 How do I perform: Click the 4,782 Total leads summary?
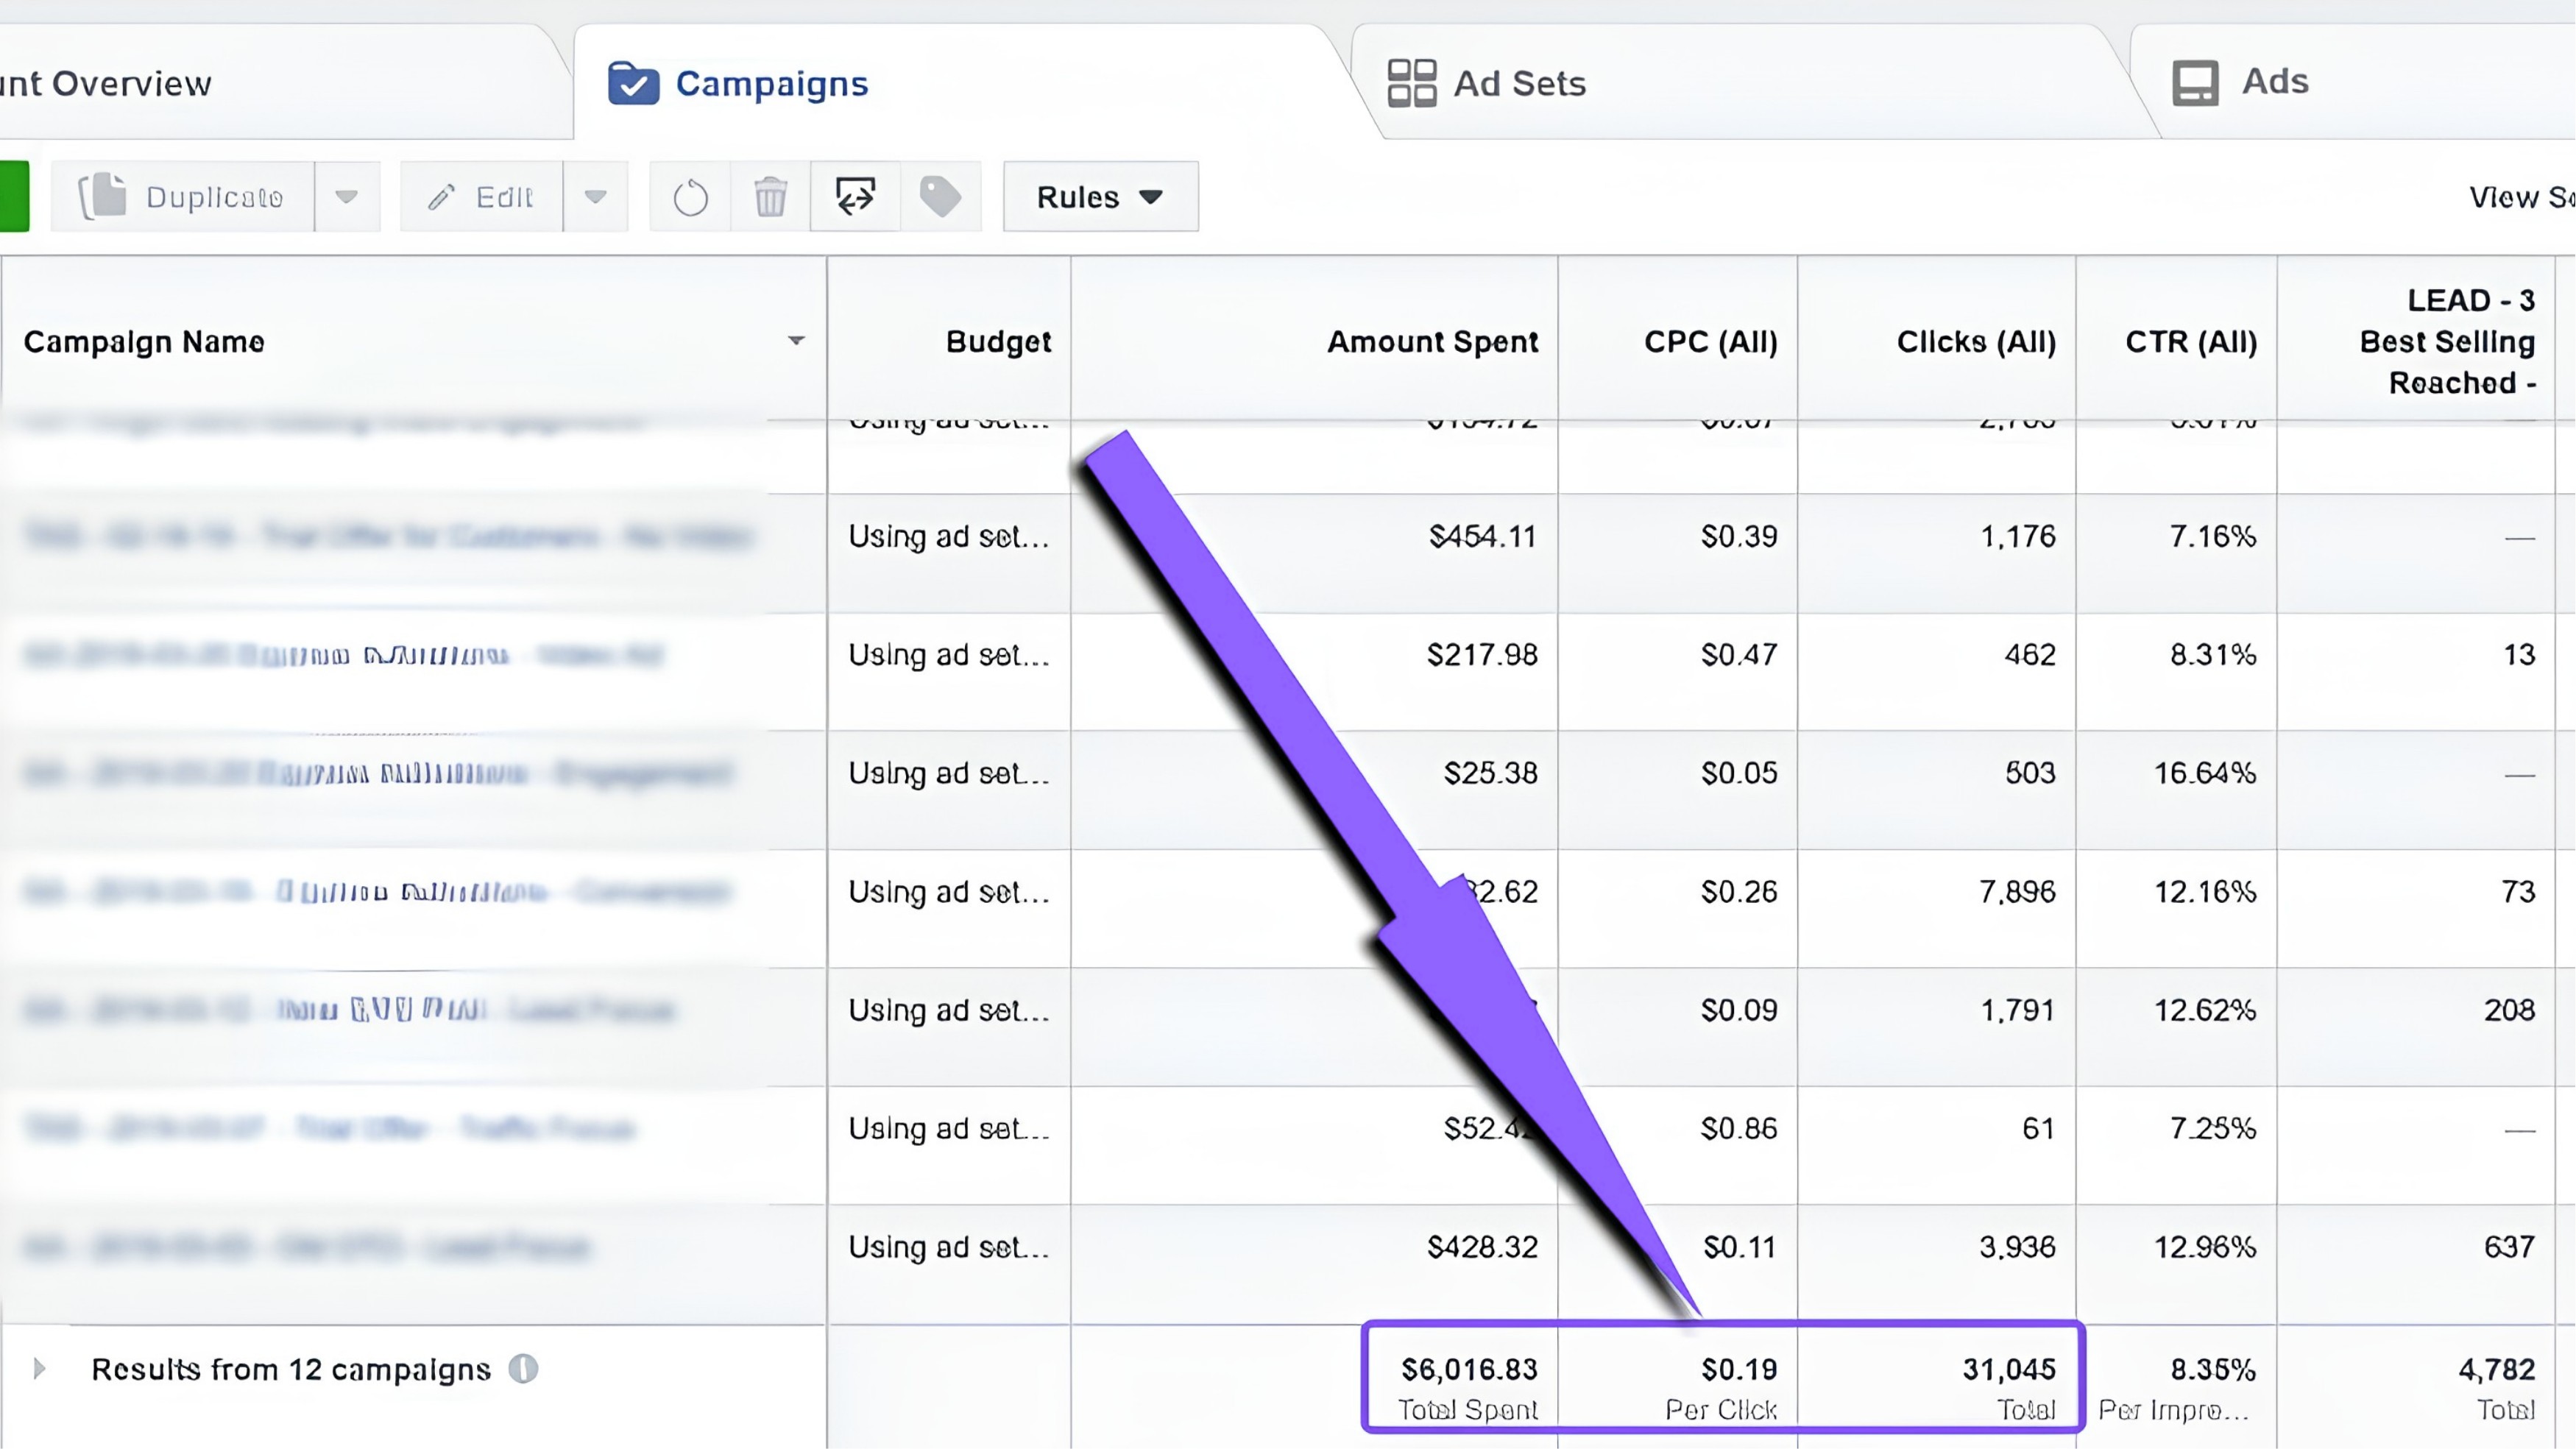(x=2496, y=1387)
